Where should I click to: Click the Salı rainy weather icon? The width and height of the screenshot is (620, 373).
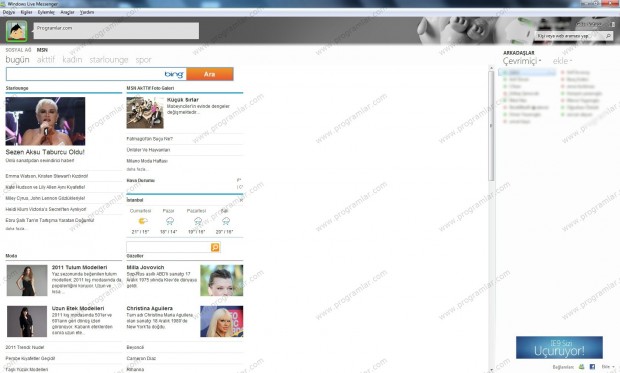tap(226, 221)
